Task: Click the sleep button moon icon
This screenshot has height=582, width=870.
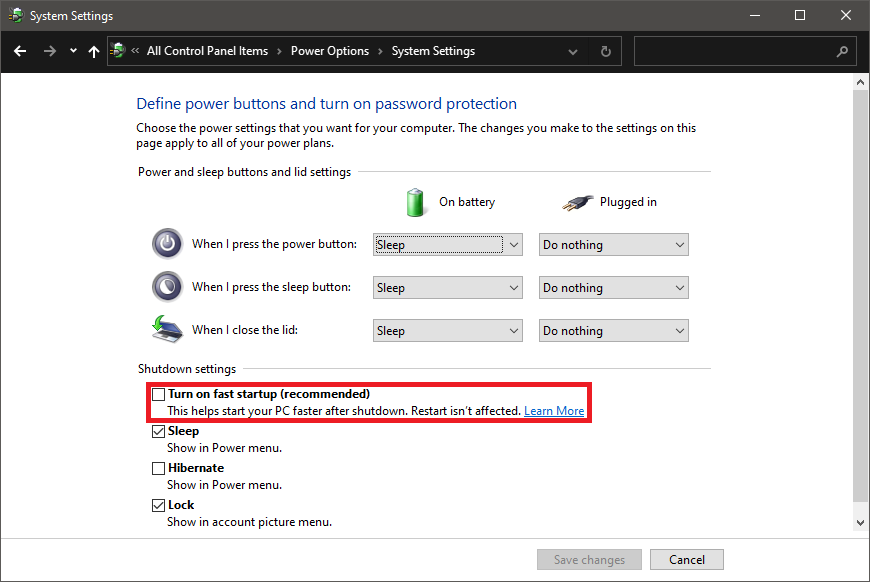Action: coord(167,287)
